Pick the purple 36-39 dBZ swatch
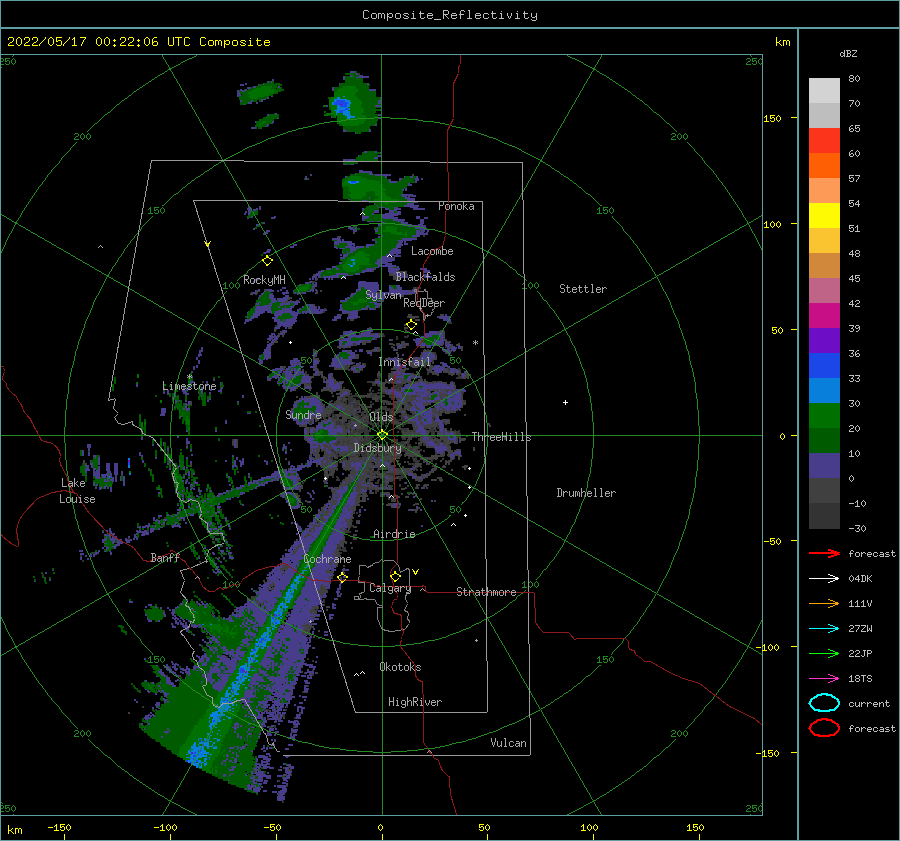900x841 pixels. [x=824, y=340]
